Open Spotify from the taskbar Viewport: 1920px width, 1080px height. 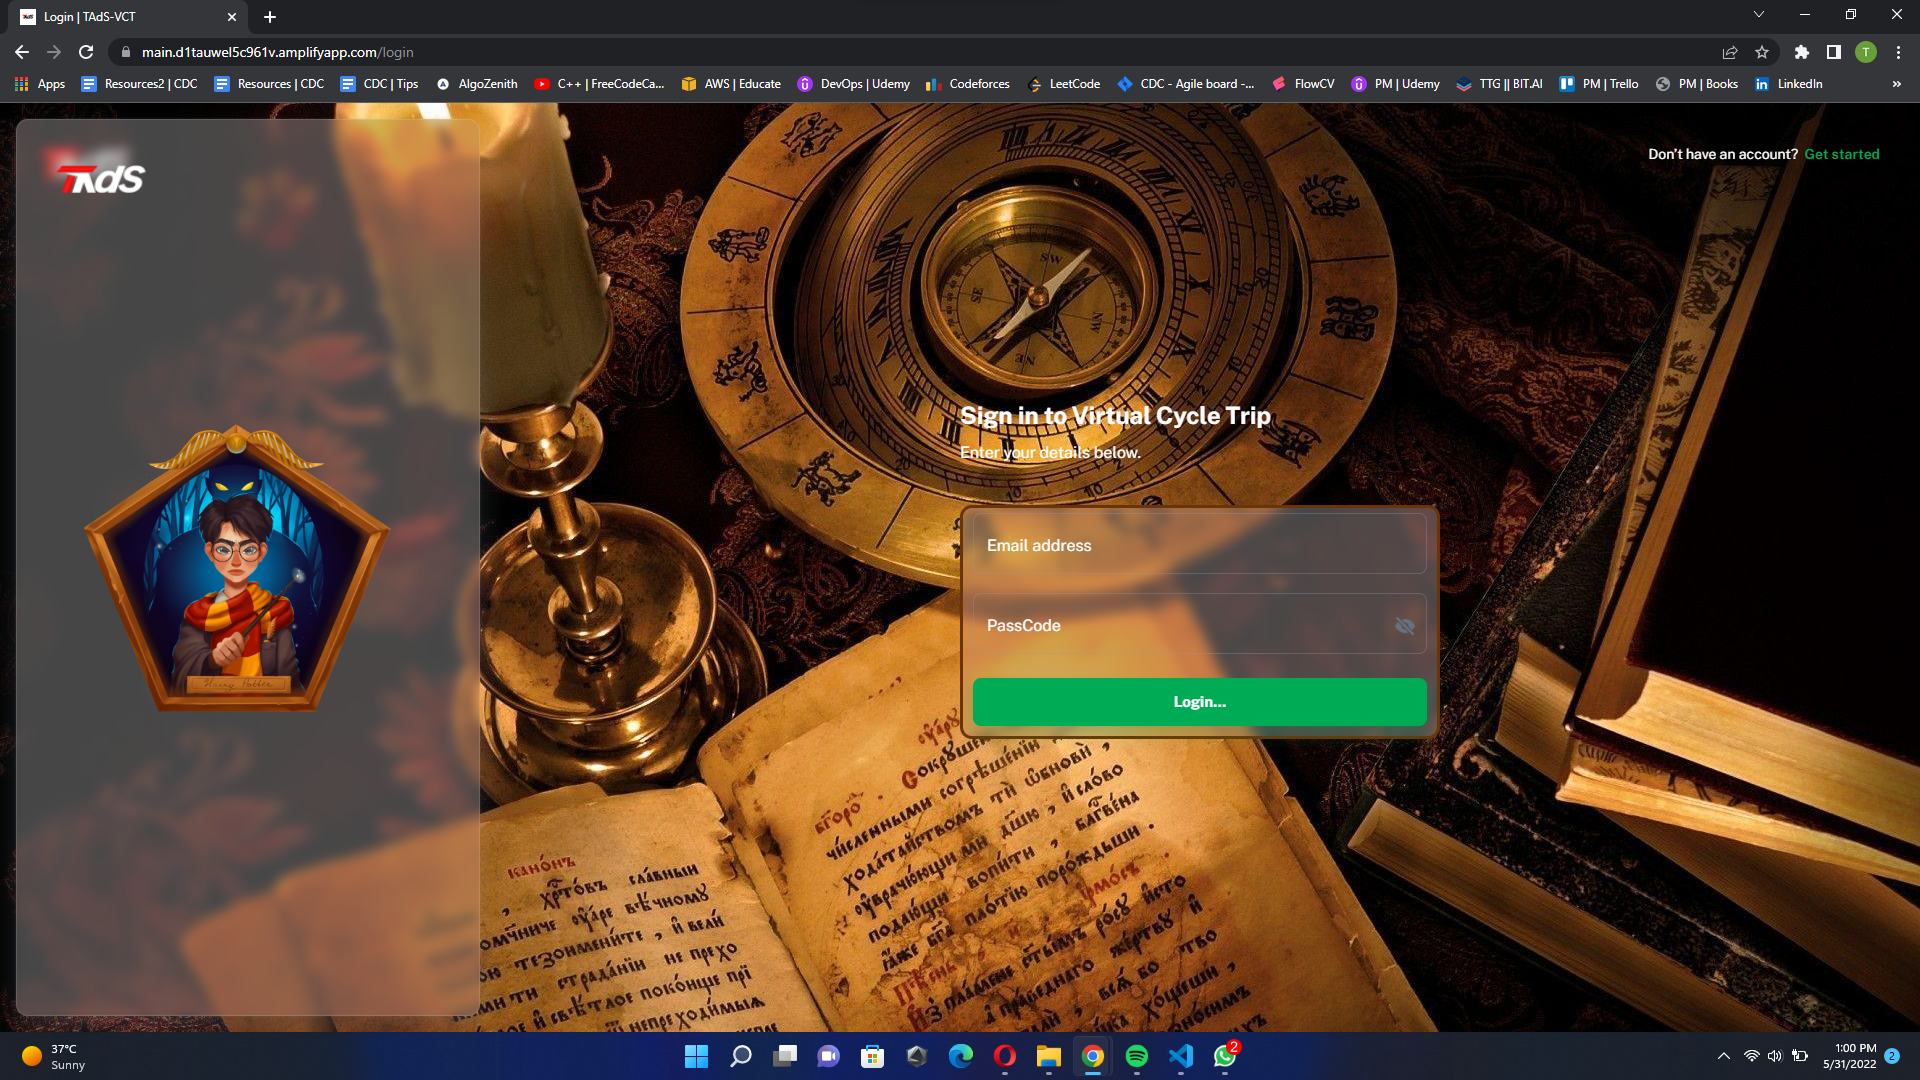click(x=1136, y=1056)
